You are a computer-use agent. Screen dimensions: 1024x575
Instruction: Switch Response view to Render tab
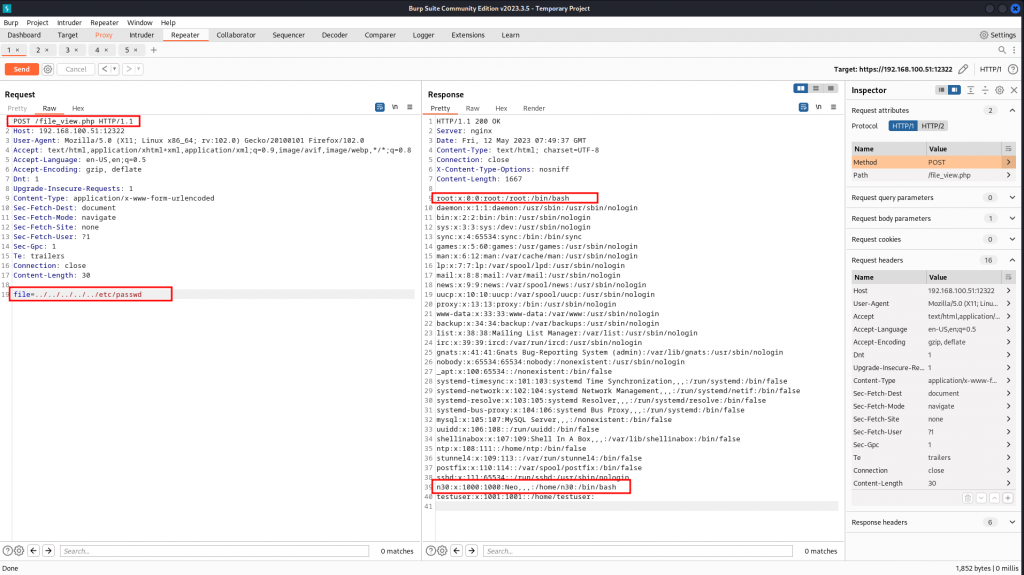(x=534, y=108)
